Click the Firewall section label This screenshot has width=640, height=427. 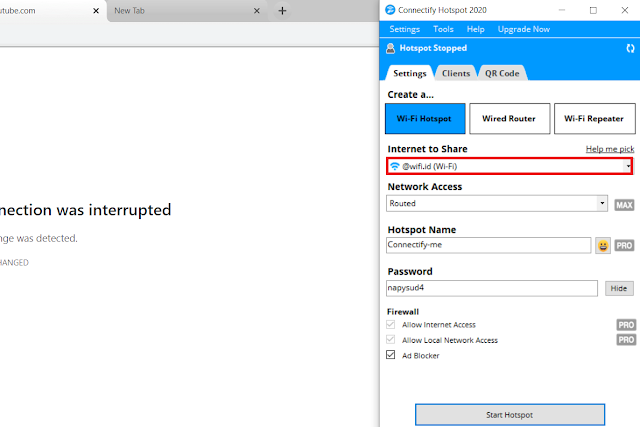[x=403, y=312]
